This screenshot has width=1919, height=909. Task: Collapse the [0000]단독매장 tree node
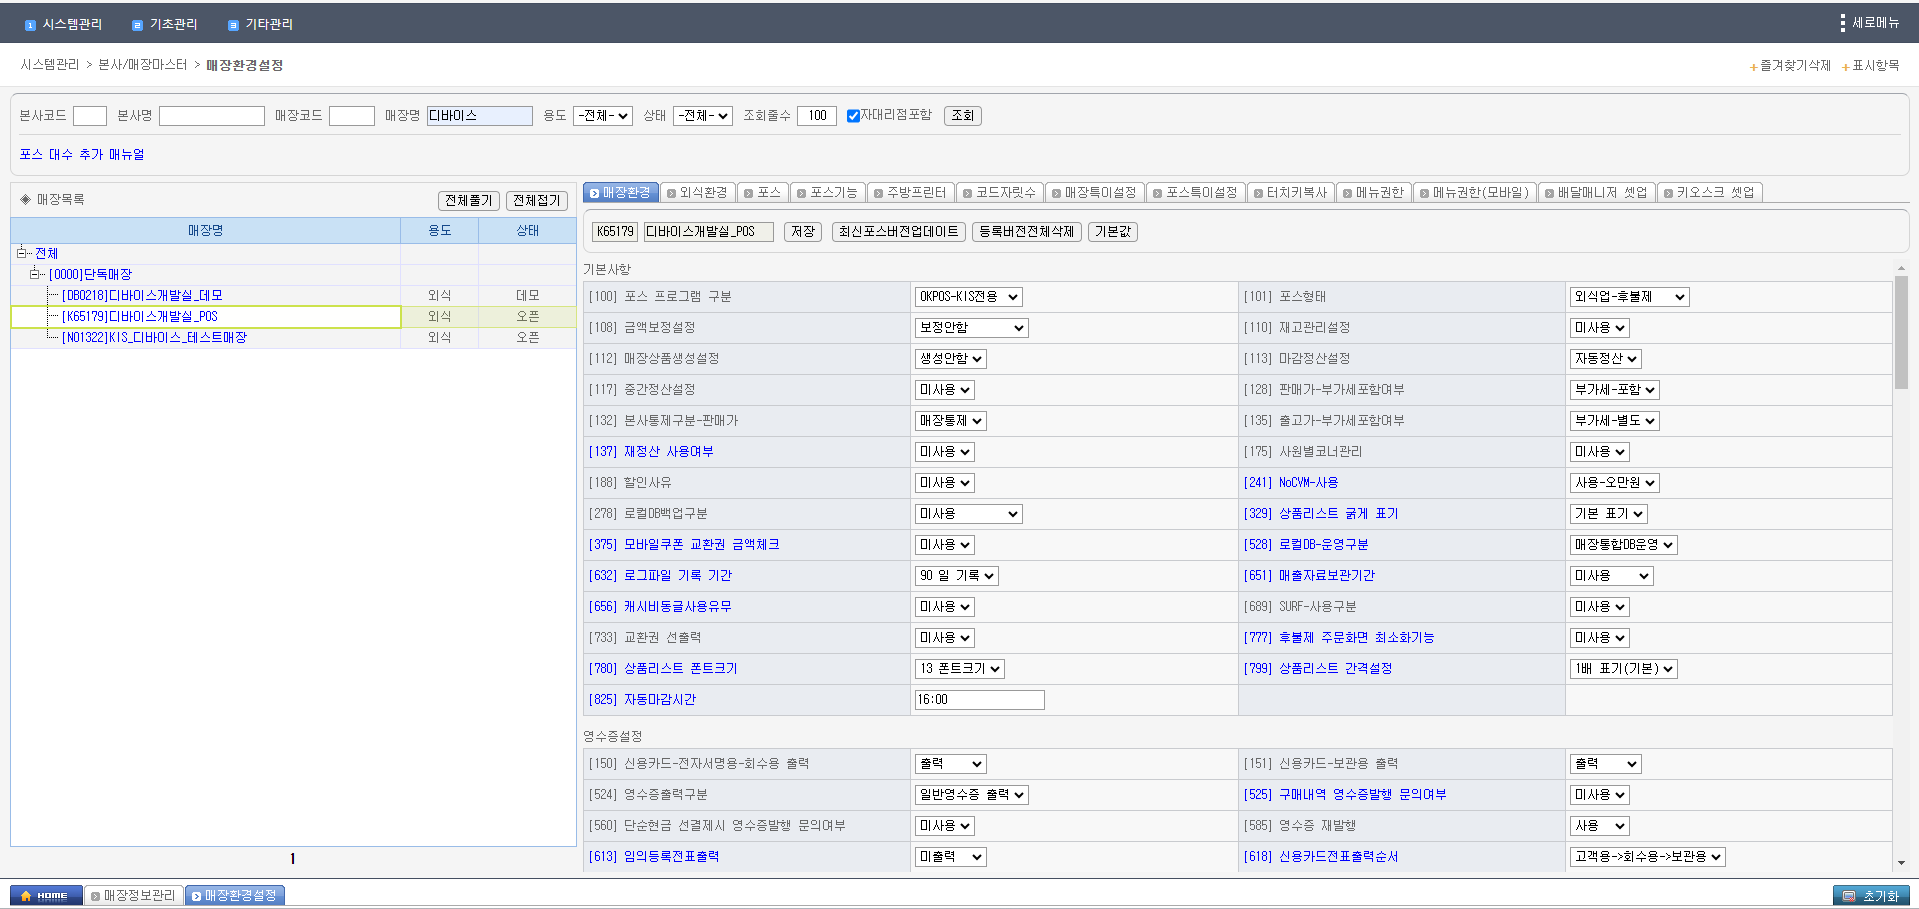(x=35, y=274)
